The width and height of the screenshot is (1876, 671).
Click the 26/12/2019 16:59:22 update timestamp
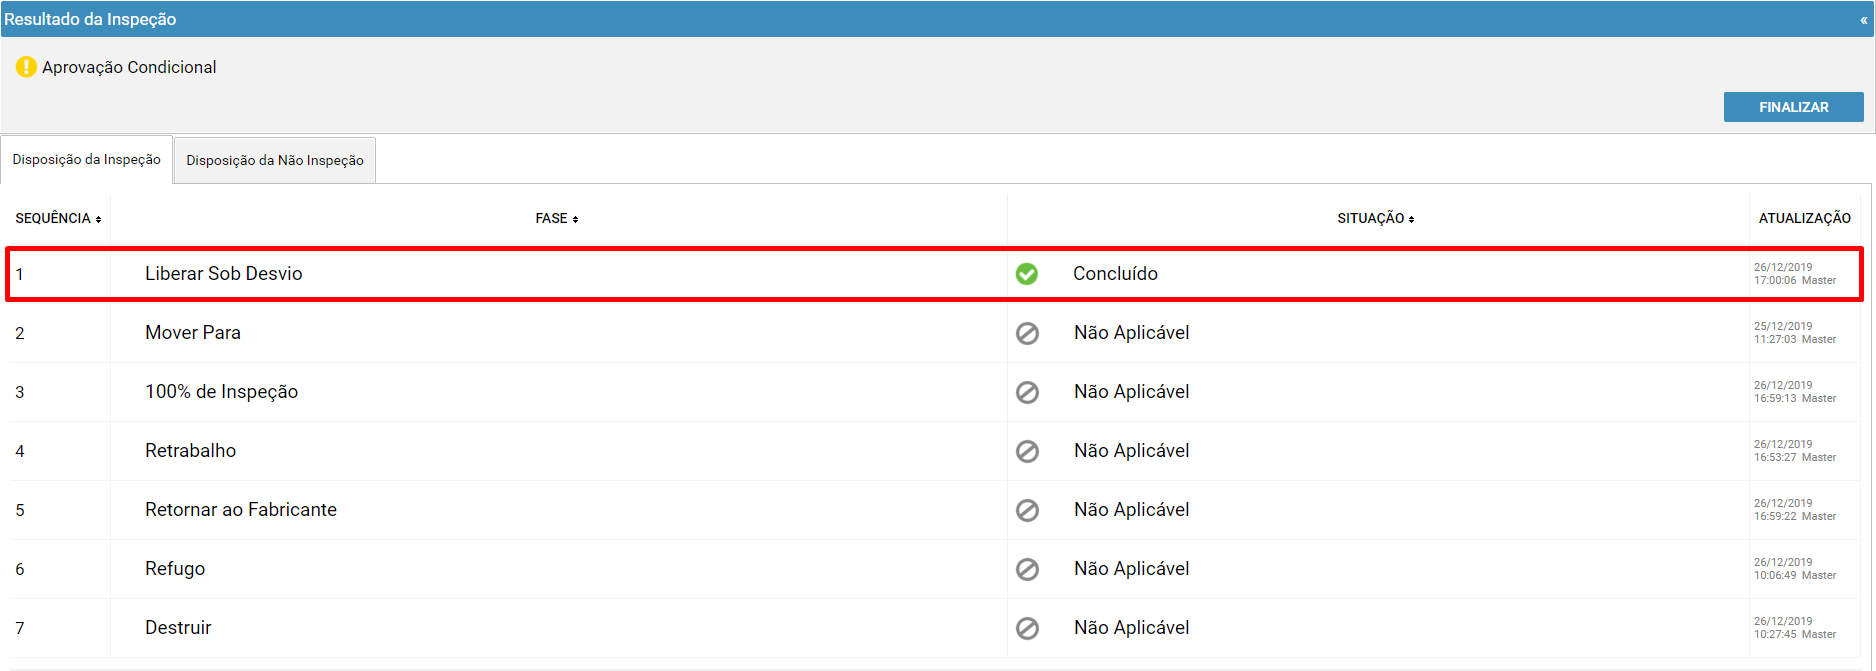click(1794, 510)
